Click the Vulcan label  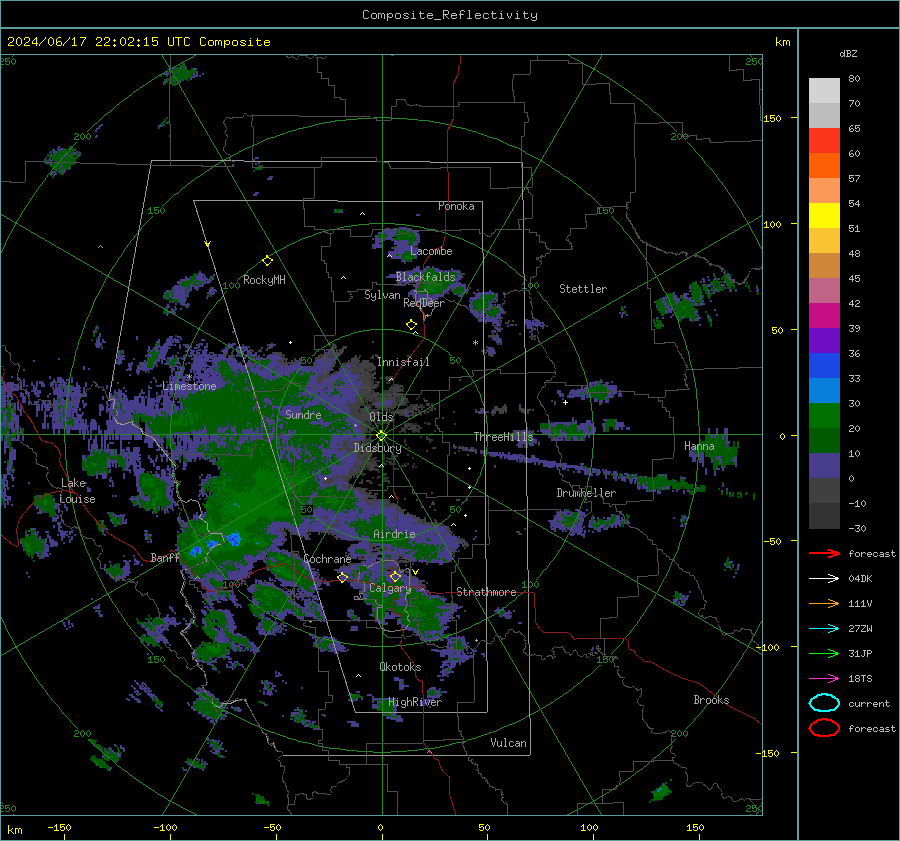[x=509, y=743]
